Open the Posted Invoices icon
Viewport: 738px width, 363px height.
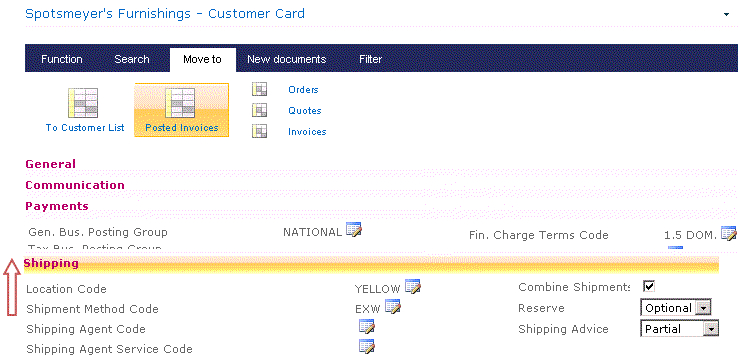click(180, 103)
